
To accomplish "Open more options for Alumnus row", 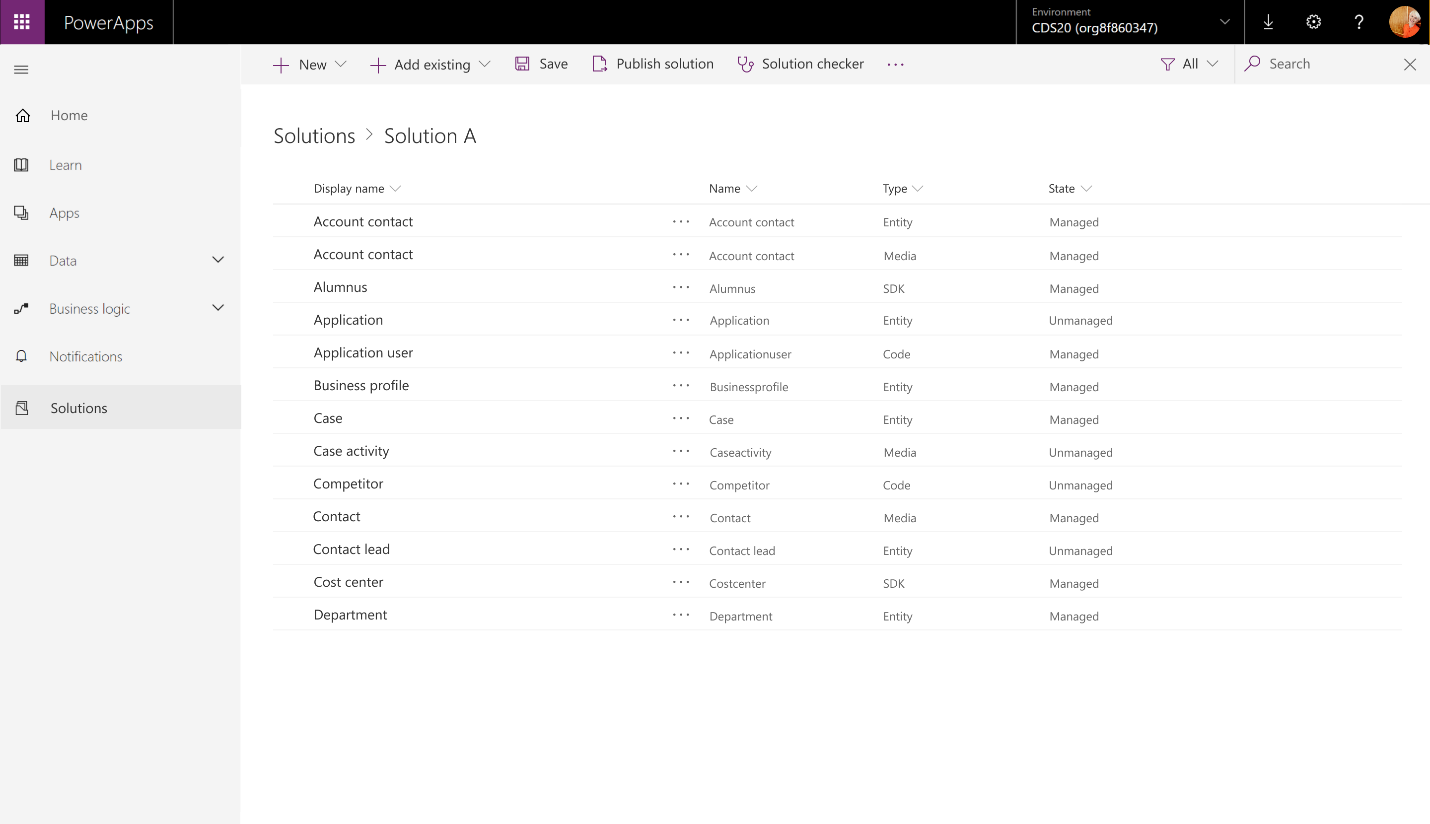I will pyautogui.click(x=681, y=287).
